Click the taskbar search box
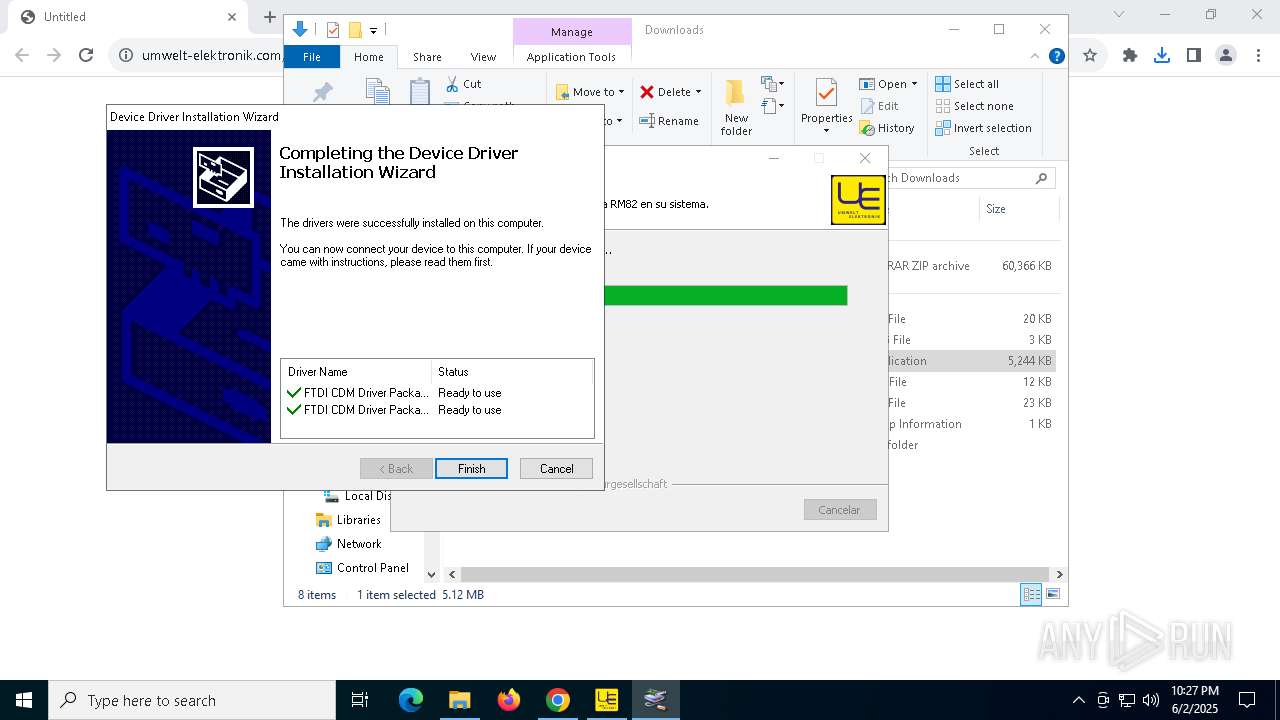The image size is (1280, 720). pyautogui.click(x=192, y=700)
